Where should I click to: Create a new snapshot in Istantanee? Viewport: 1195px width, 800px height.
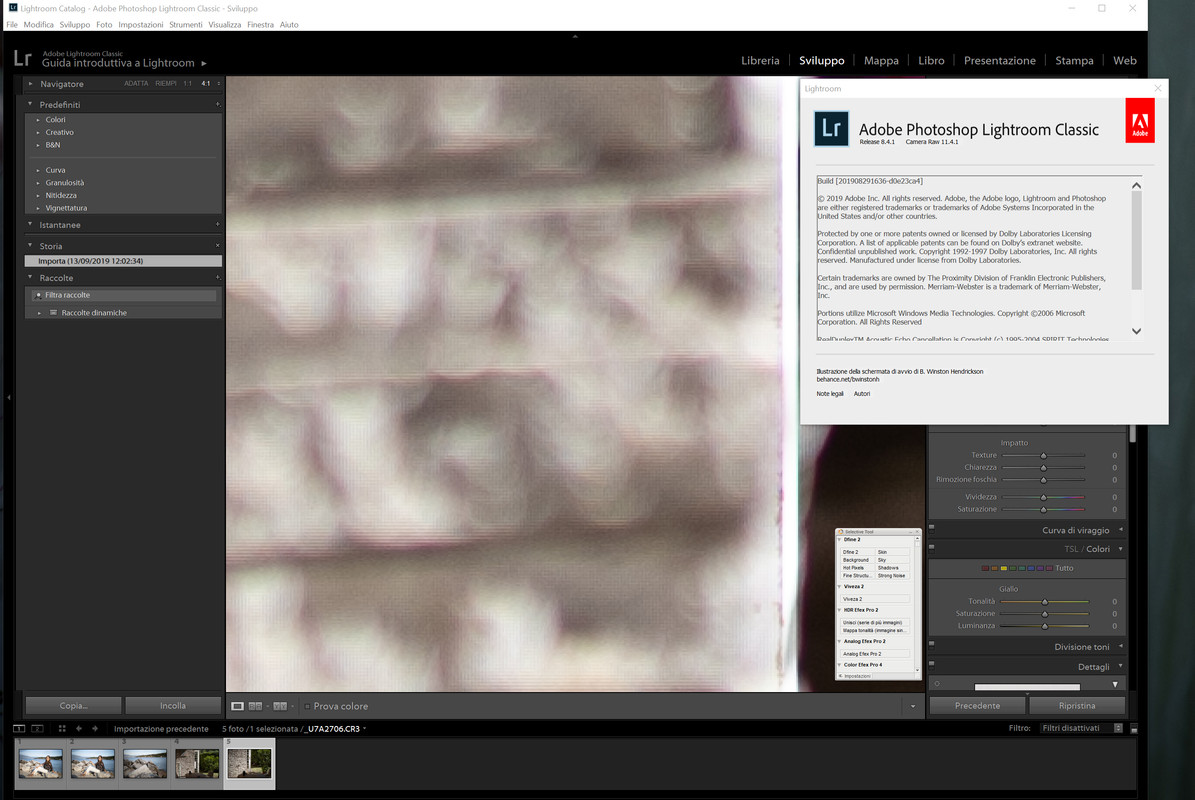[x=217, y=225]
